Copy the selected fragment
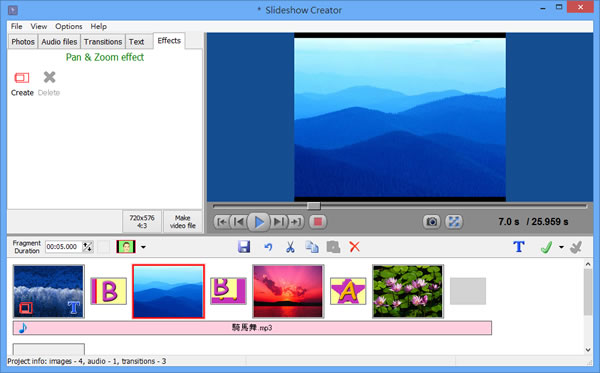 tap(312, 247)
